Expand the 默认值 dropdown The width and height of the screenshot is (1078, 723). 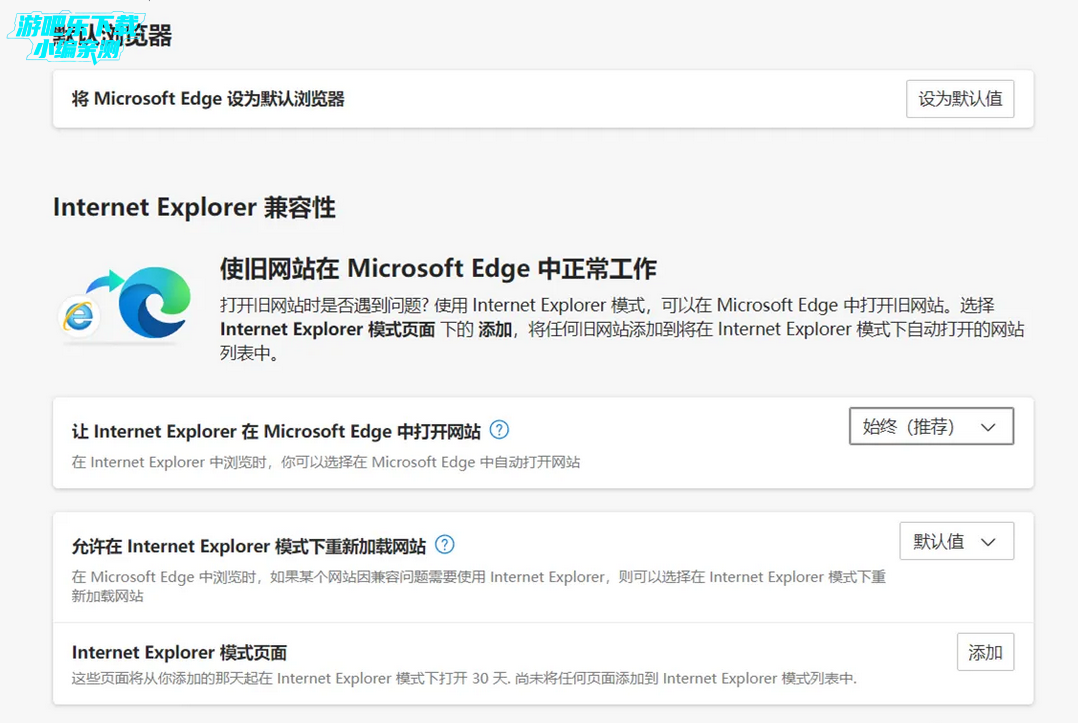click(956, 541)
